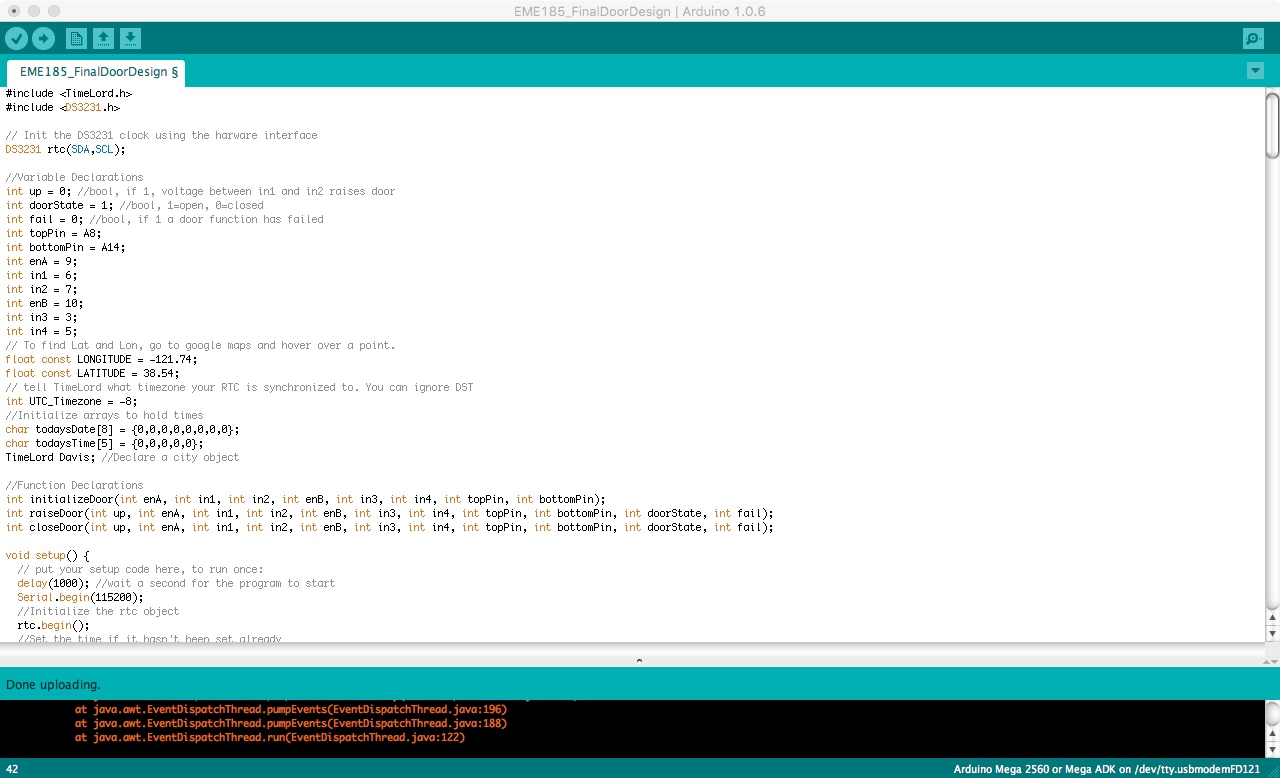Screen dimensions: 1280x778
Task: Click the console line ending EventDispatchThread.java:196
Action: tap(291, 709)
